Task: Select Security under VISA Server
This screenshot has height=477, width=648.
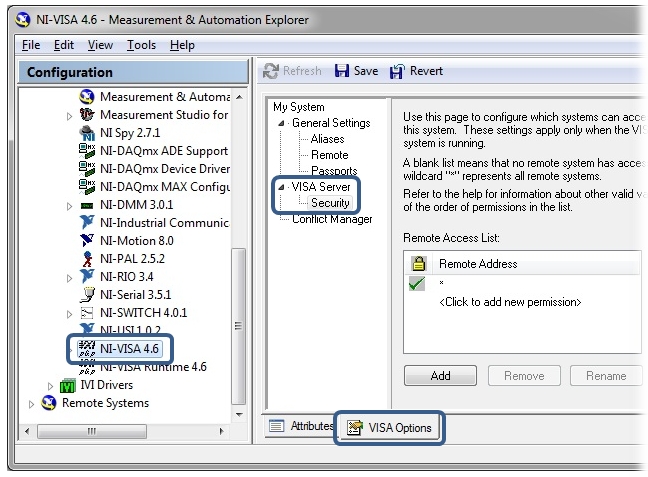Action: click(330, 203)
